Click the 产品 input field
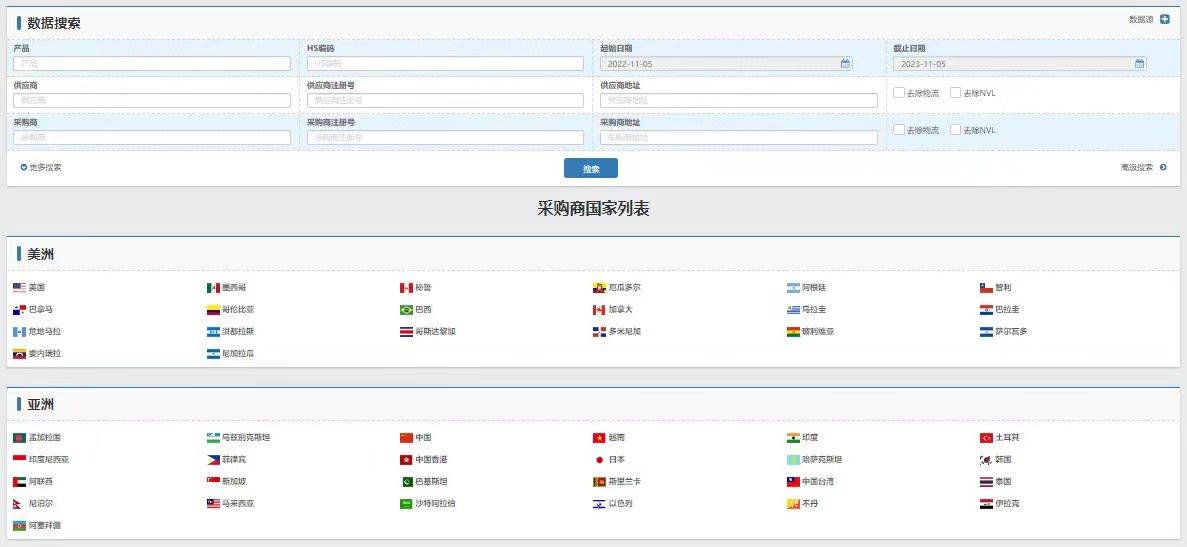Screen dimensions: 1187x547 tap(152, 64)
